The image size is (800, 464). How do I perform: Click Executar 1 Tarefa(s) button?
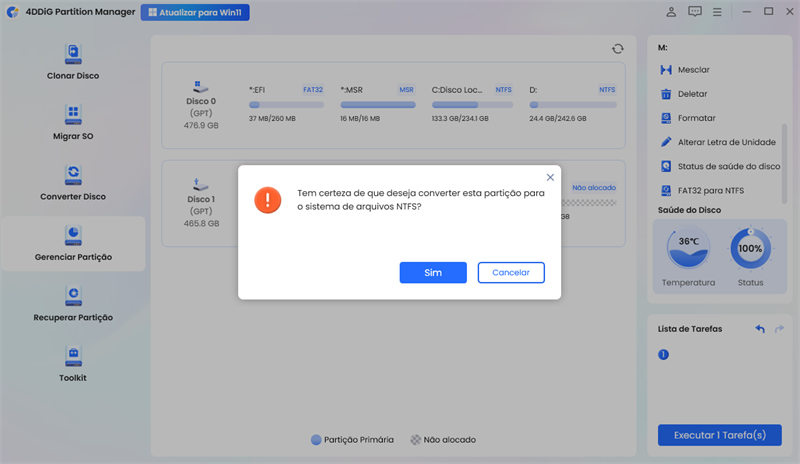coord(719,435)
